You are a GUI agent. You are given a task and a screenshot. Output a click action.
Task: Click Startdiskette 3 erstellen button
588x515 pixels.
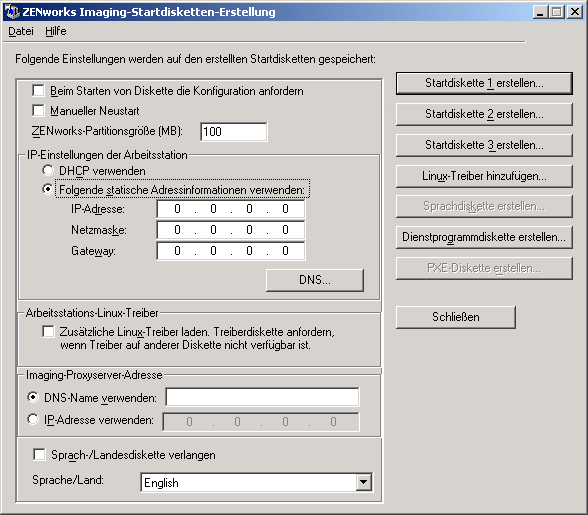(x=484, y=145)
